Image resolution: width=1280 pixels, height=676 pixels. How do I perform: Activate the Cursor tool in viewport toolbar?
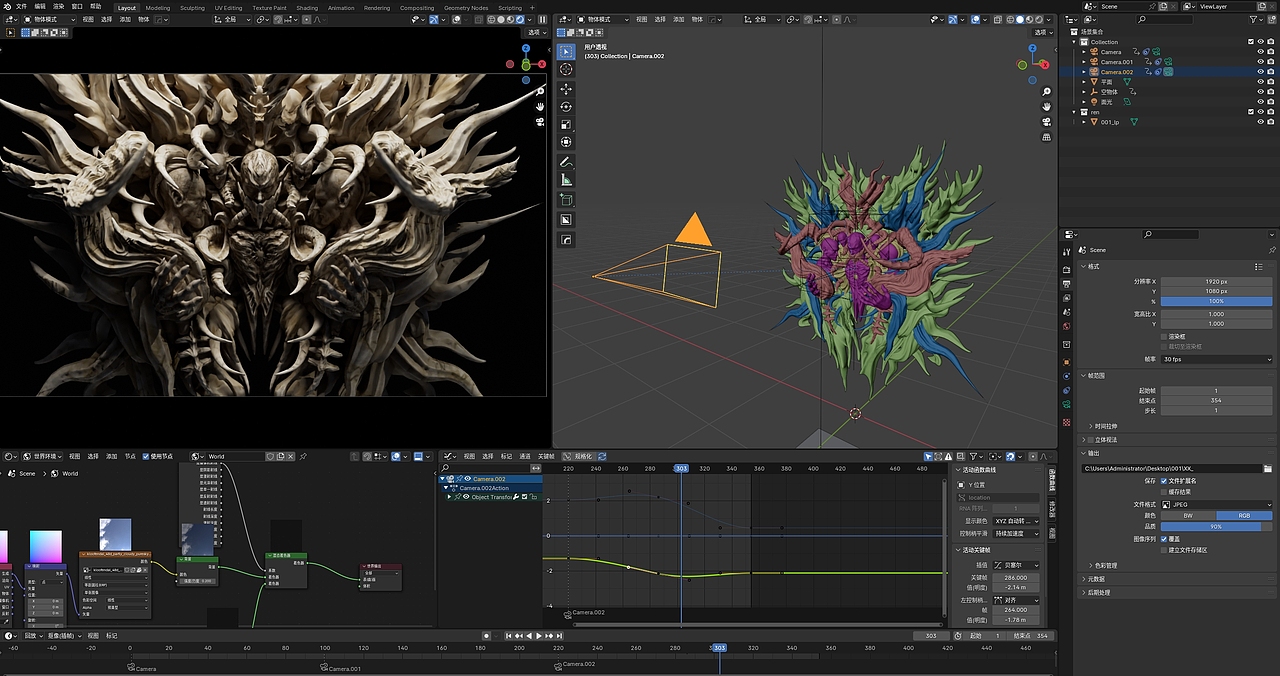(x=566, y=69)
